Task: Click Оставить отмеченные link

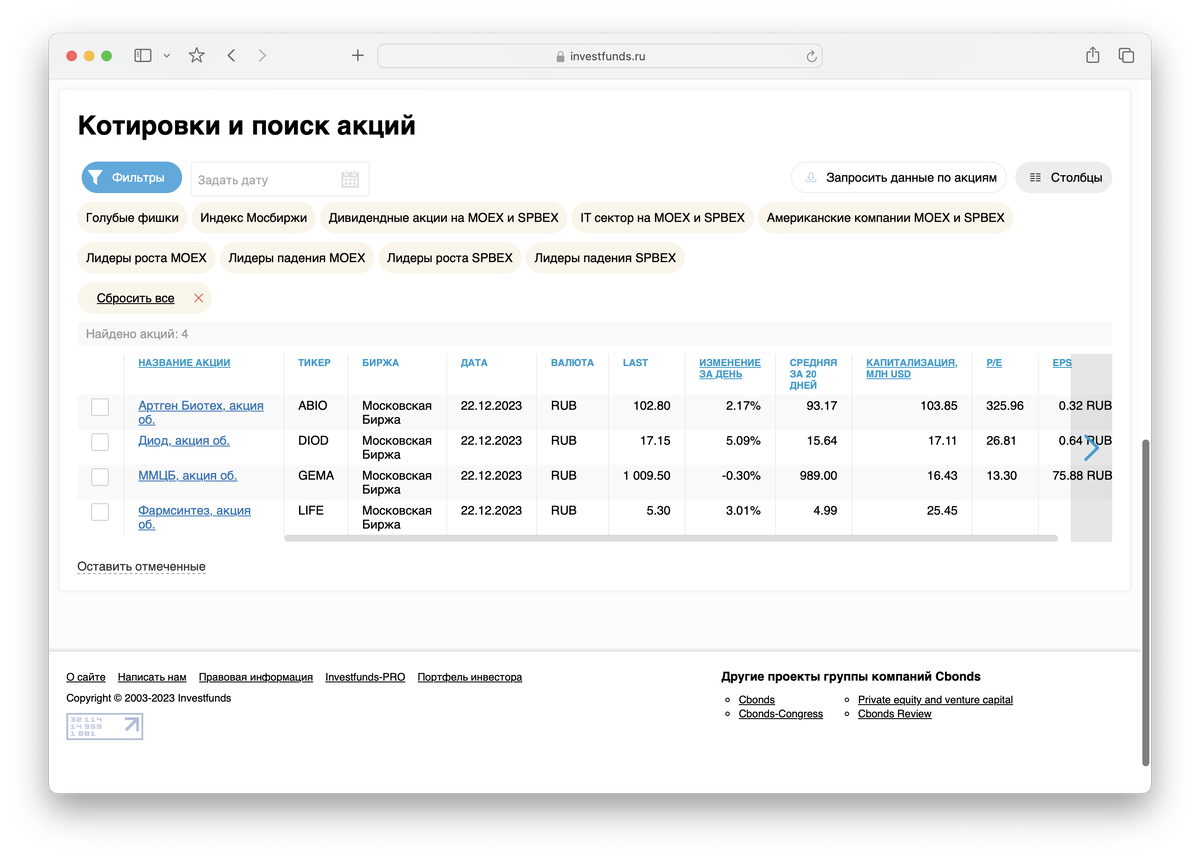Action: coord(141,567)
